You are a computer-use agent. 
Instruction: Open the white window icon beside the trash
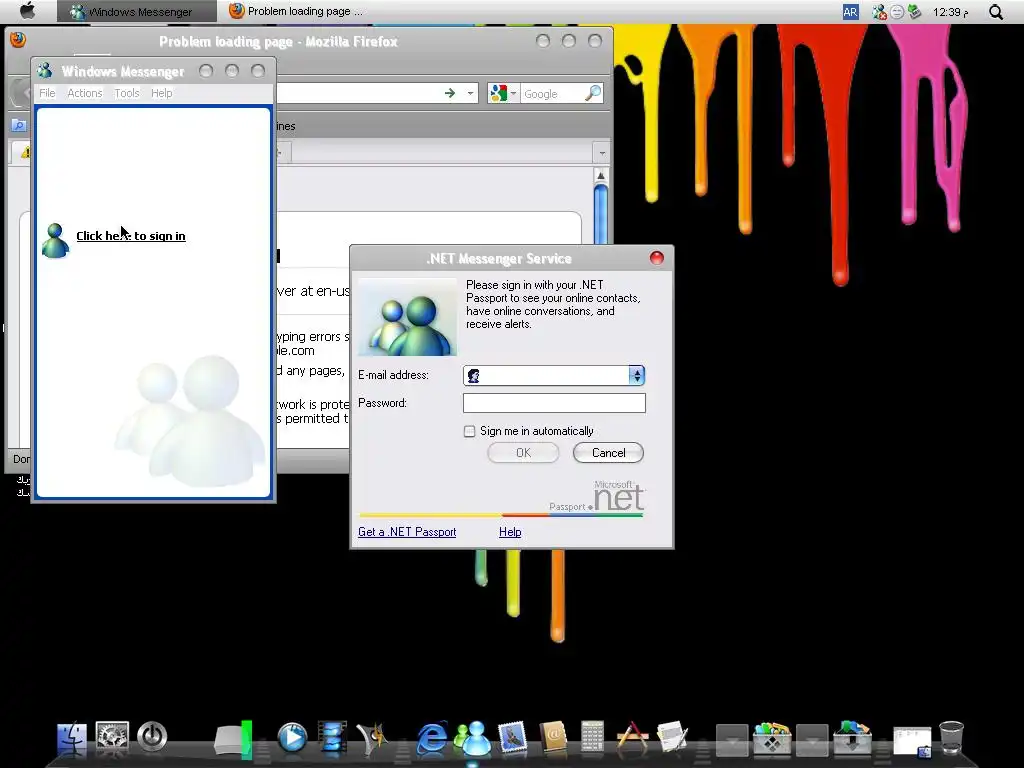point(912,742)
